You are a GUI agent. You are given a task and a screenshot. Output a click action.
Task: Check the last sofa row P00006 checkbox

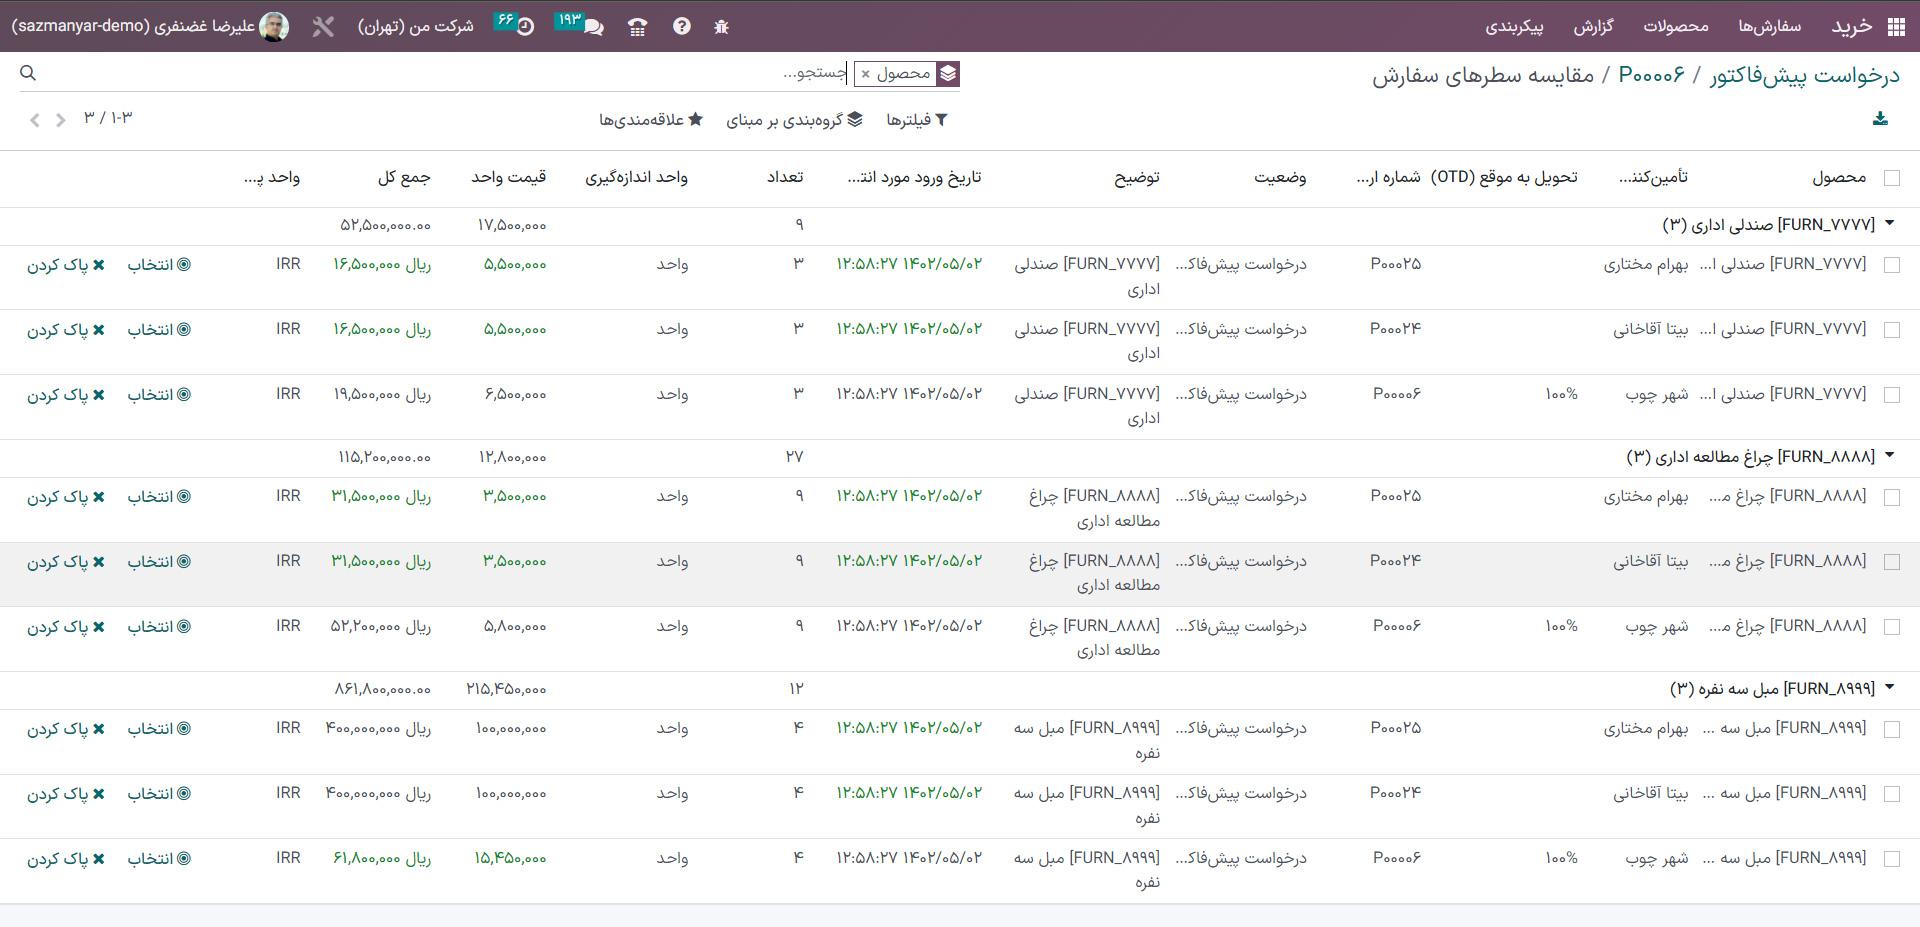click(x=1891, y=859)
